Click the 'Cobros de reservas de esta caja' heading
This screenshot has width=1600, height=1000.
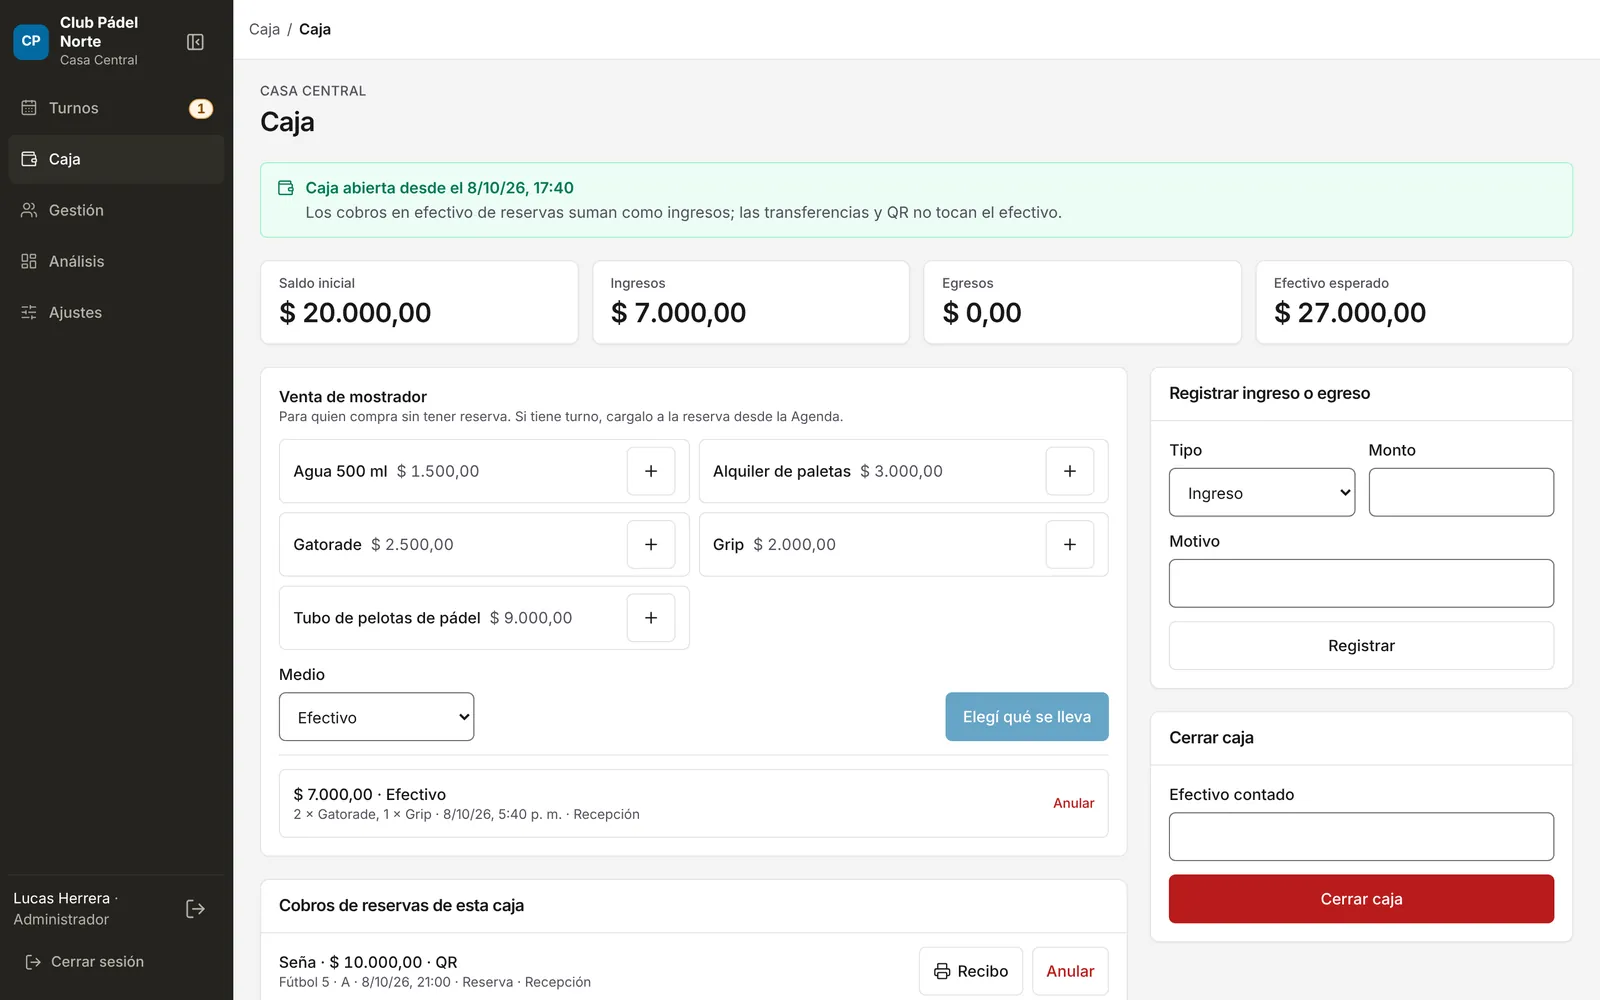(401, 906)
